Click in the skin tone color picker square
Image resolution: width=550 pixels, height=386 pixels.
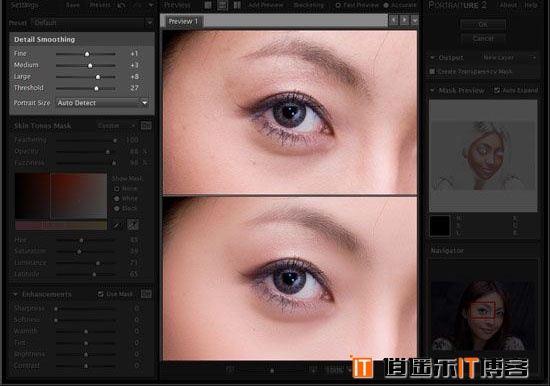pos(61,196)
